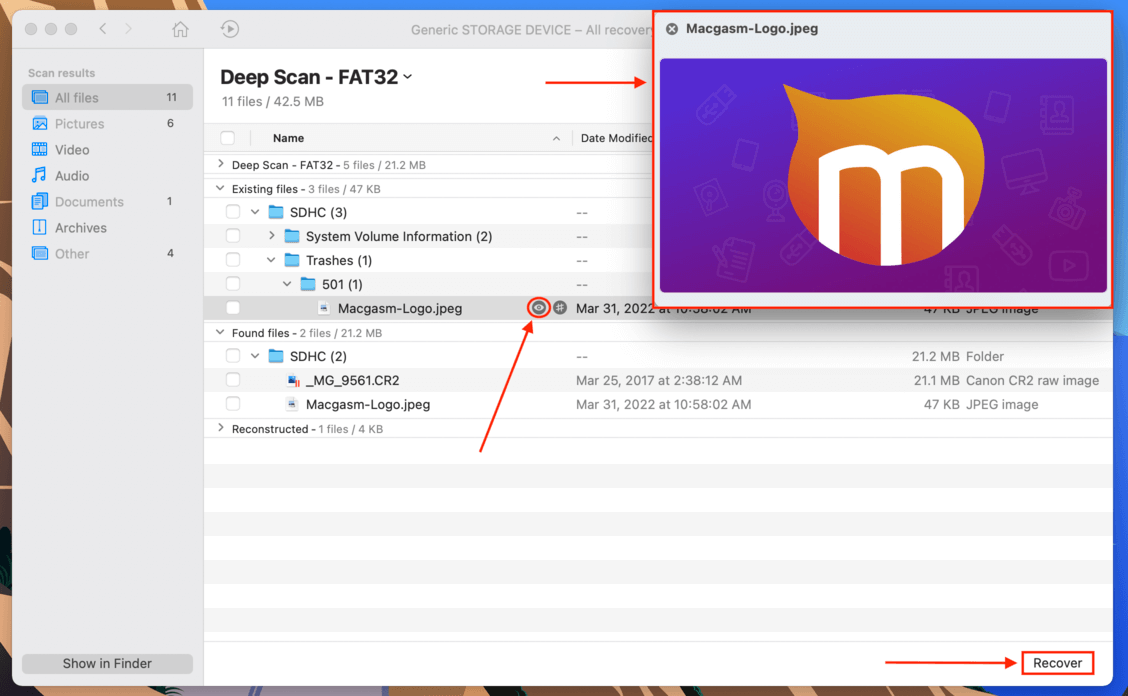The image size is (1128, 696).
Task: Click the Documents sidebar icon
Action: pyautogui.click(x=40, y=202)
